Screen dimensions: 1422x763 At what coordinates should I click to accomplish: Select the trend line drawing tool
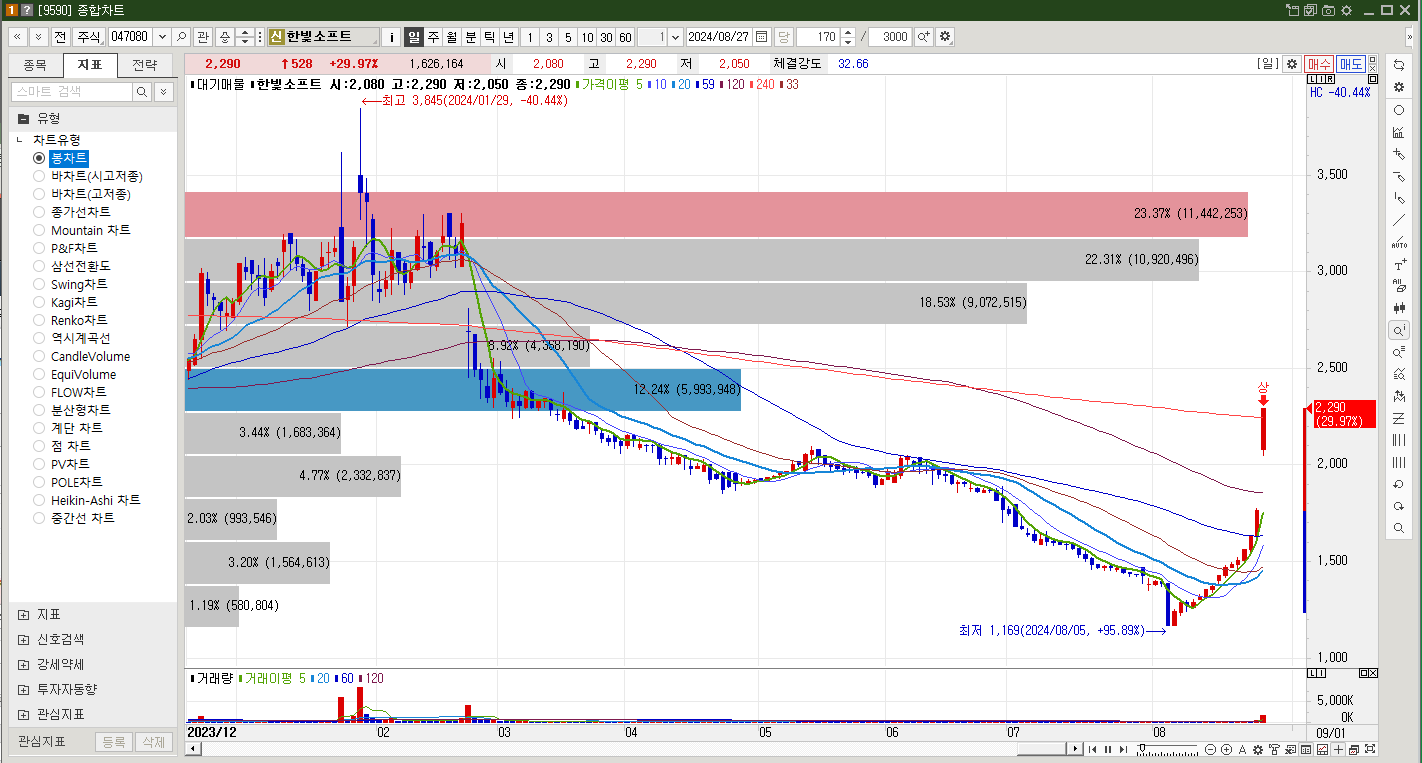click(x=1399, y=220)
